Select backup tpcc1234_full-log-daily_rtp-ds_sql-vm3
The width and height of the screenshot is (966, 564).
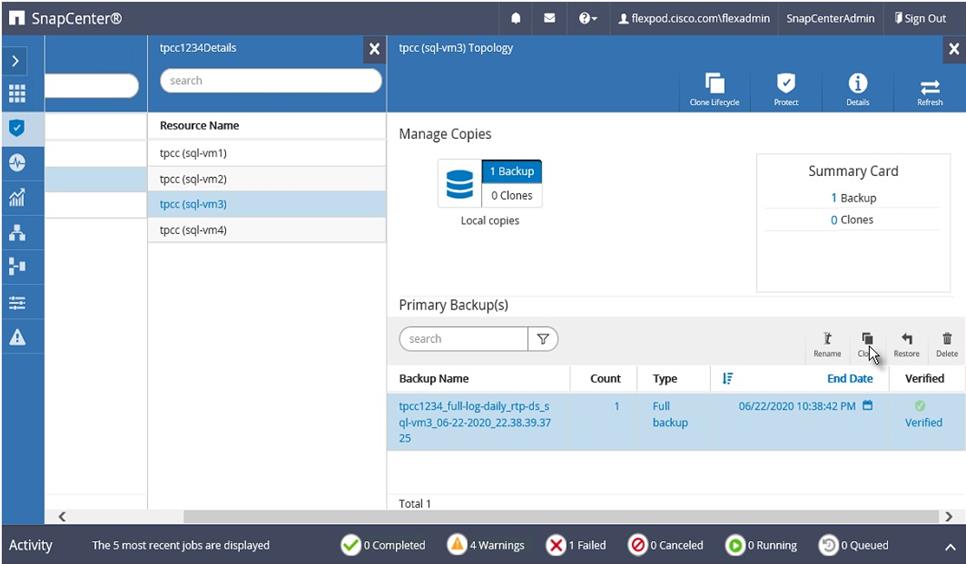474,422
